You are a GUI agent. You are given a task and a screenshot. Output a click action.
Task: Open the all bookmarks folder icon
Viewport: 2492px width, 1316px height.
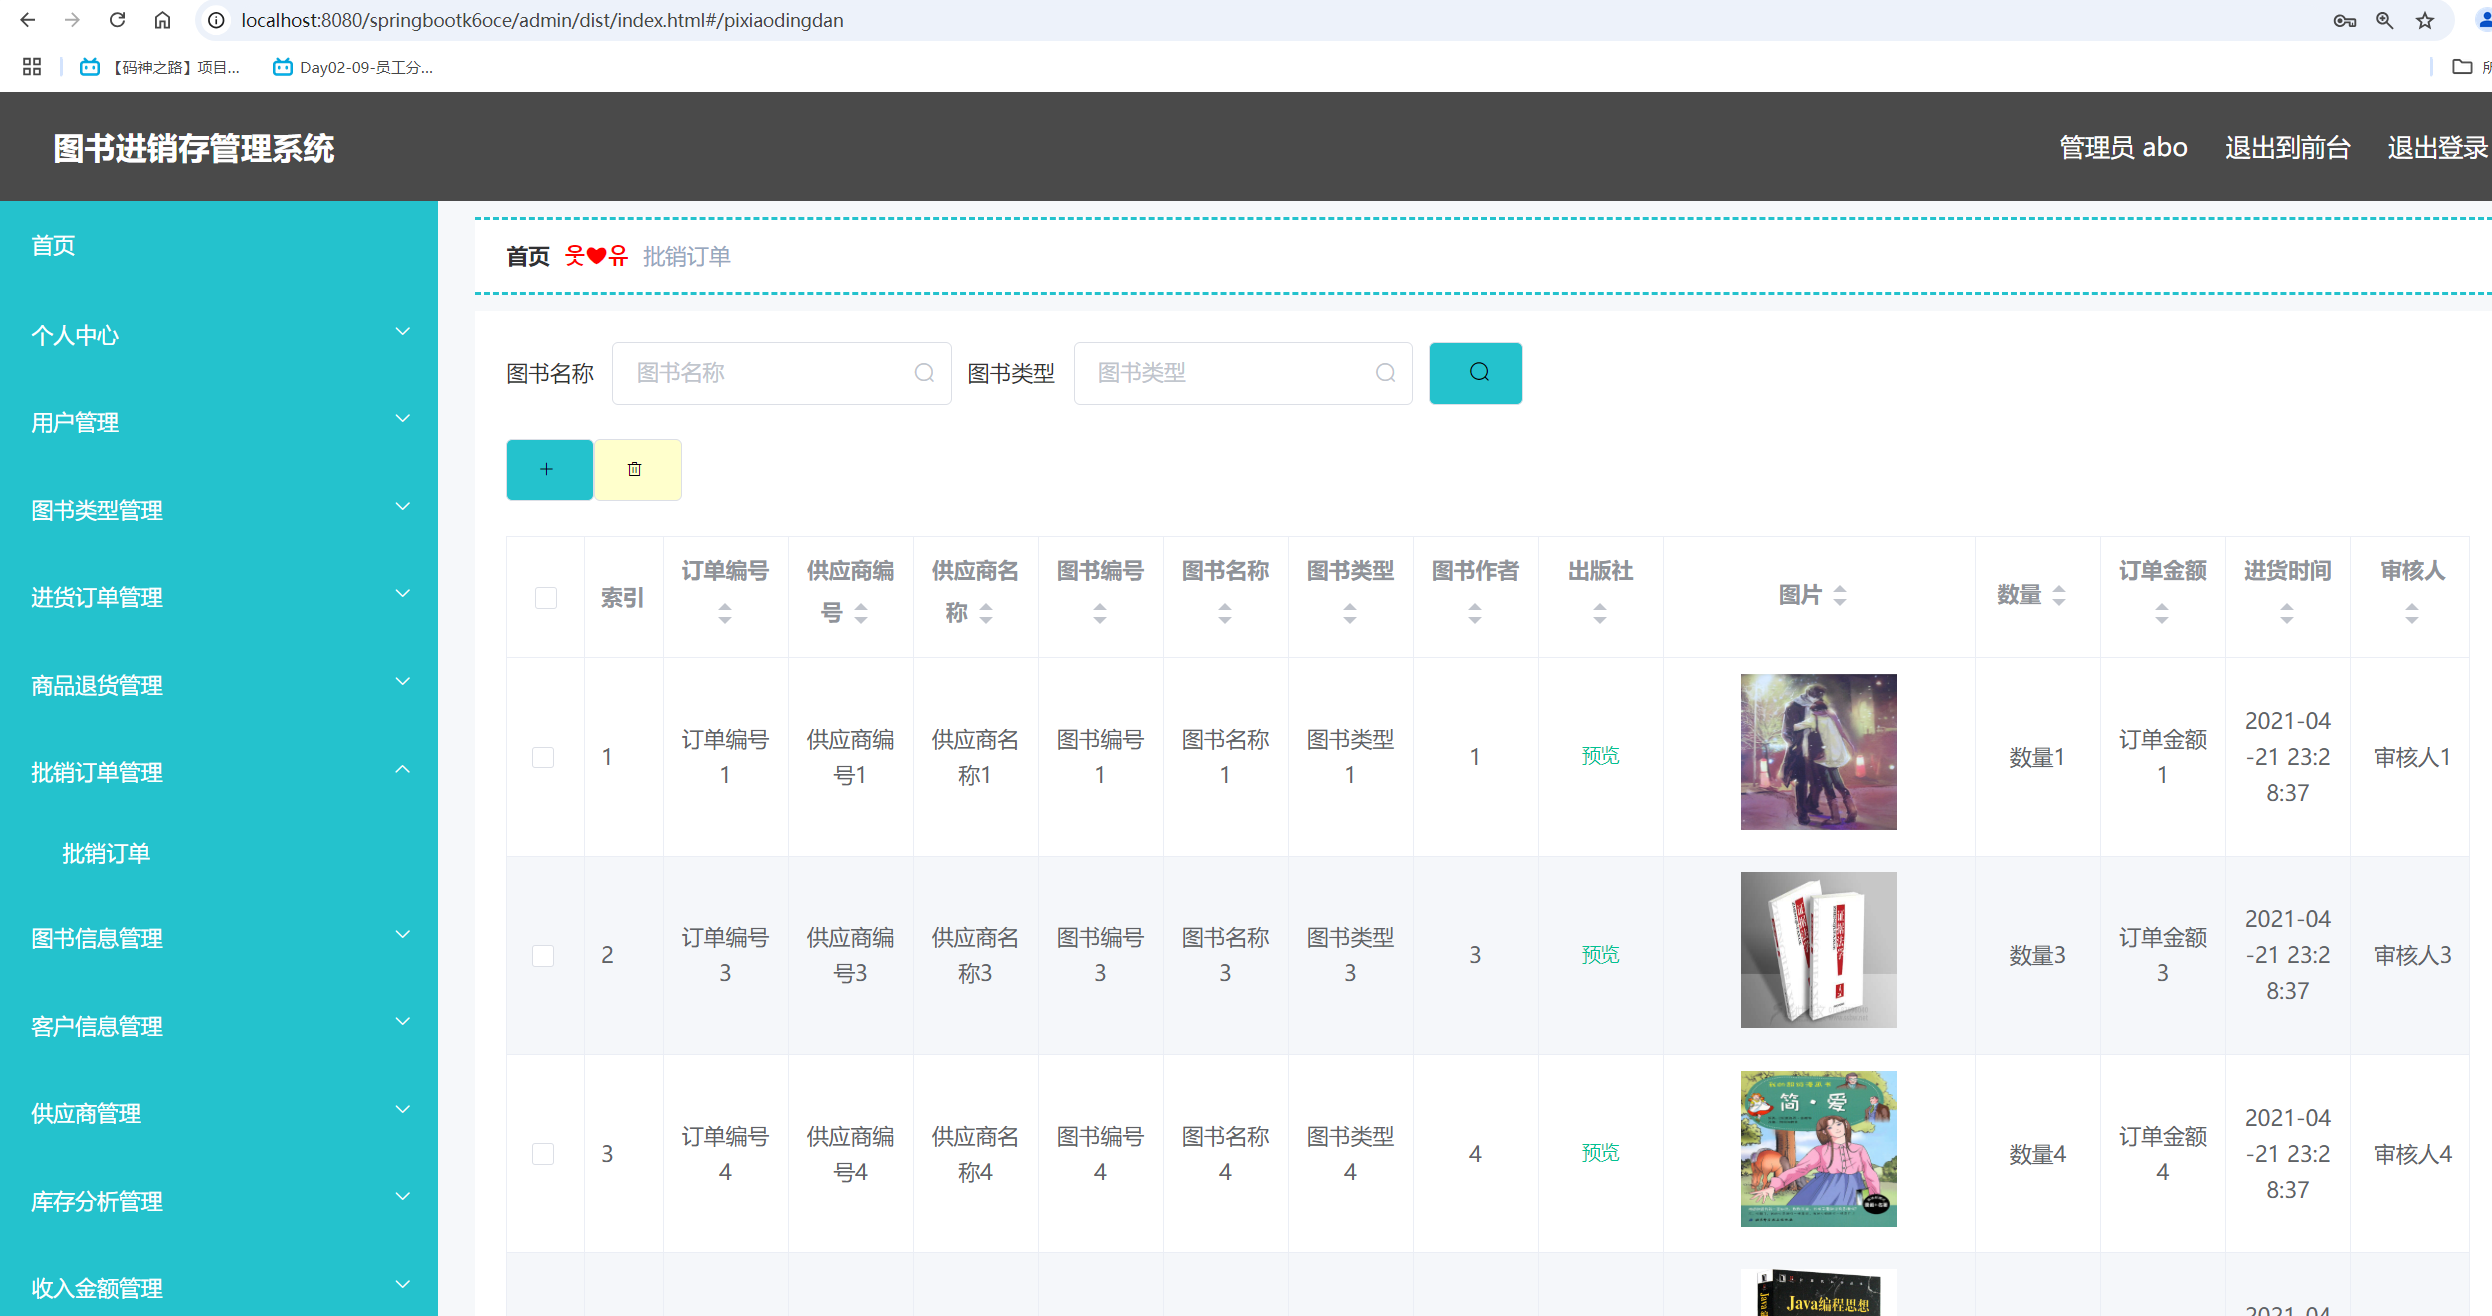[2462, 67]
